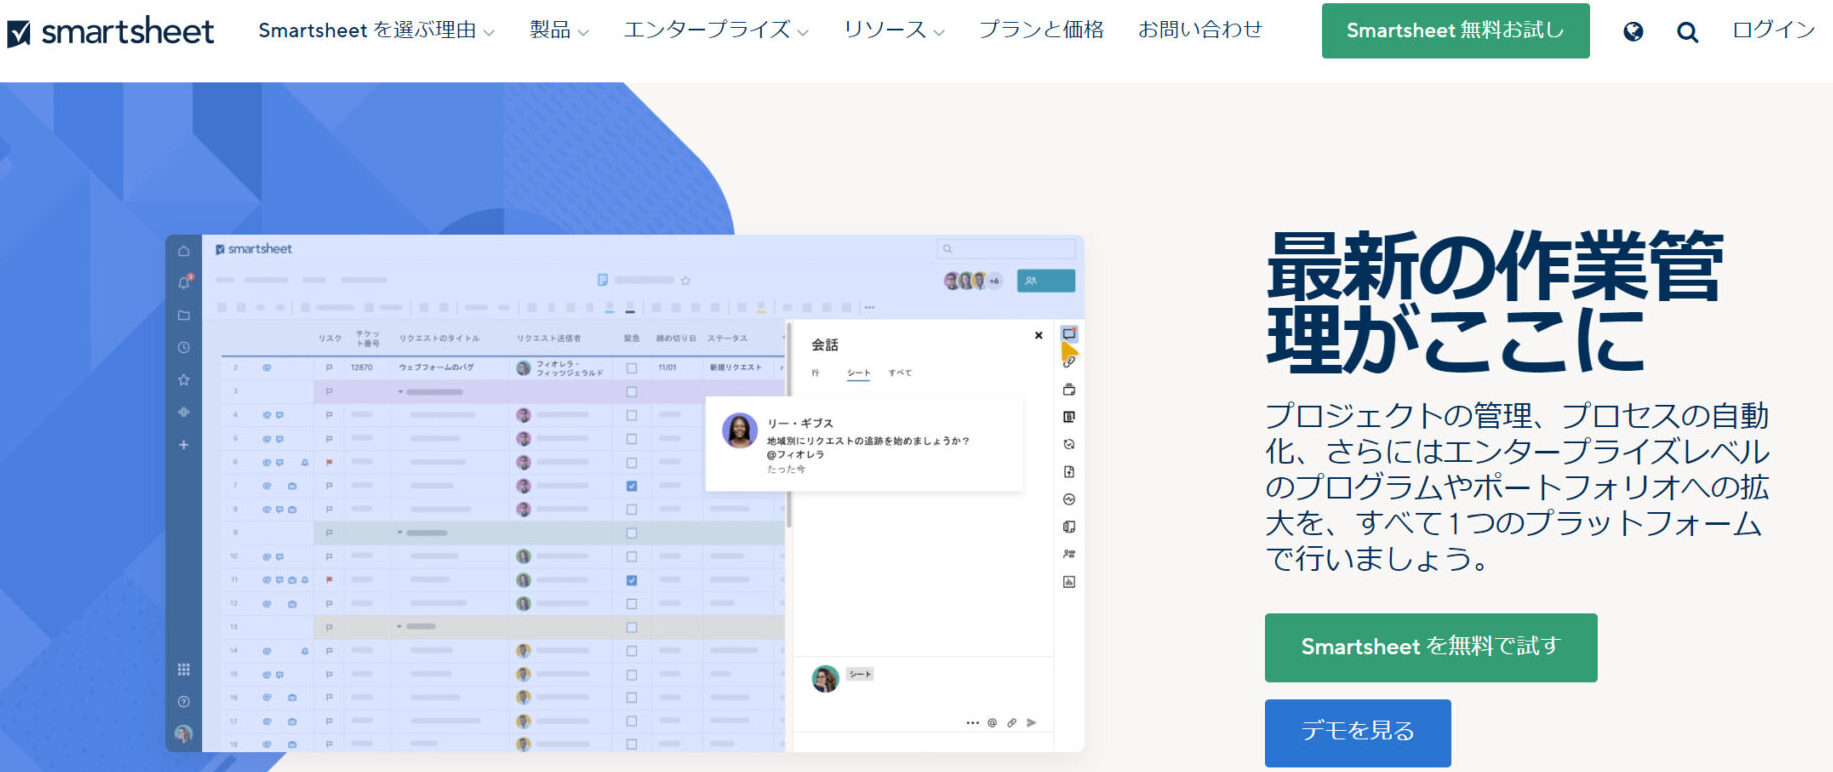1833x772 pixels.
Task: Tick the 緊急 checkbox in row 4
Action: 631,415
